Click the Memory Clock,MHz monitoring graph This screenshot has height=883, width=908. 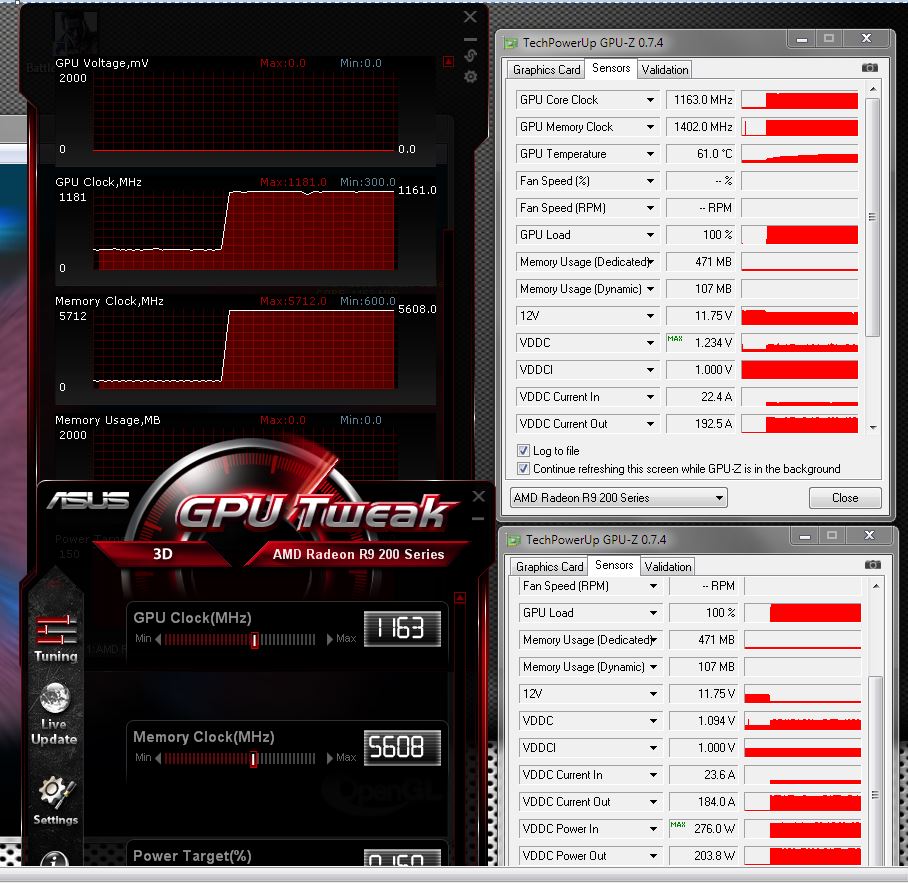(x=244, y=349)
